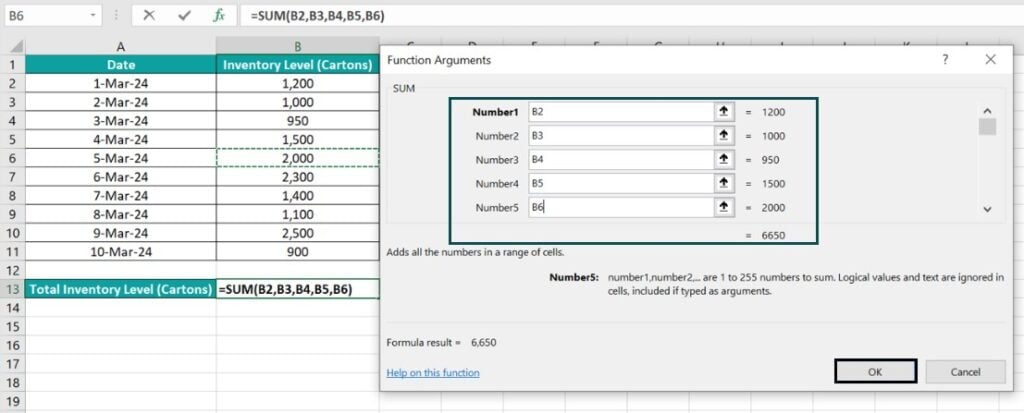Confirm formula with checkmark icon
1024x413 pixels.
pos(184,16)
